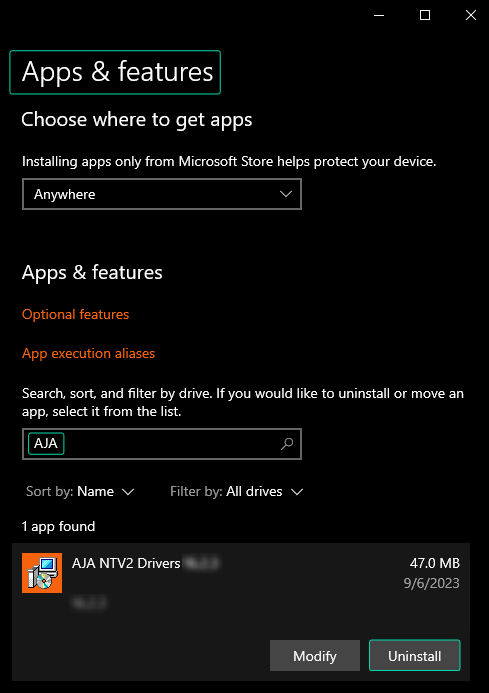Click the magnifier search icon

coord(287,444)
